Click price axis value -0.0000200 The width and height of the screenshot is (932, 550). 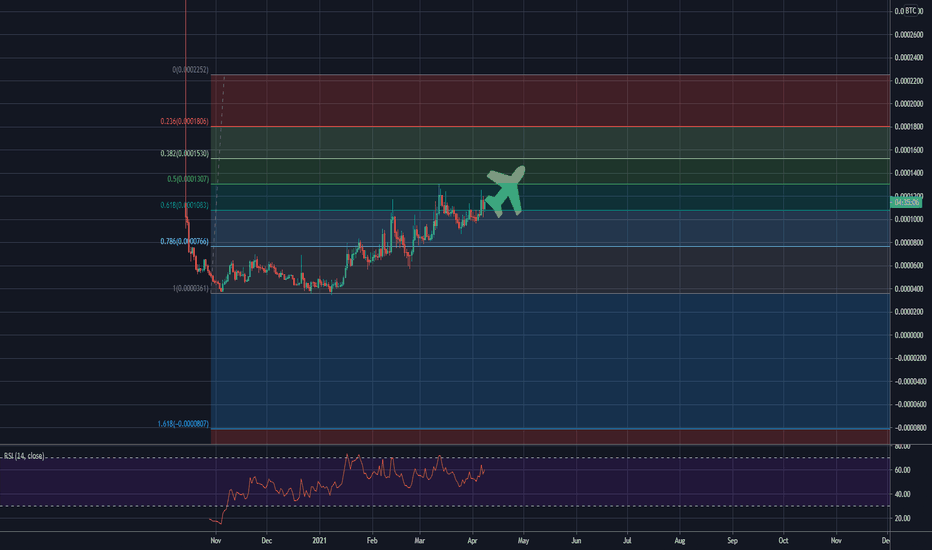tap(910, 358)
